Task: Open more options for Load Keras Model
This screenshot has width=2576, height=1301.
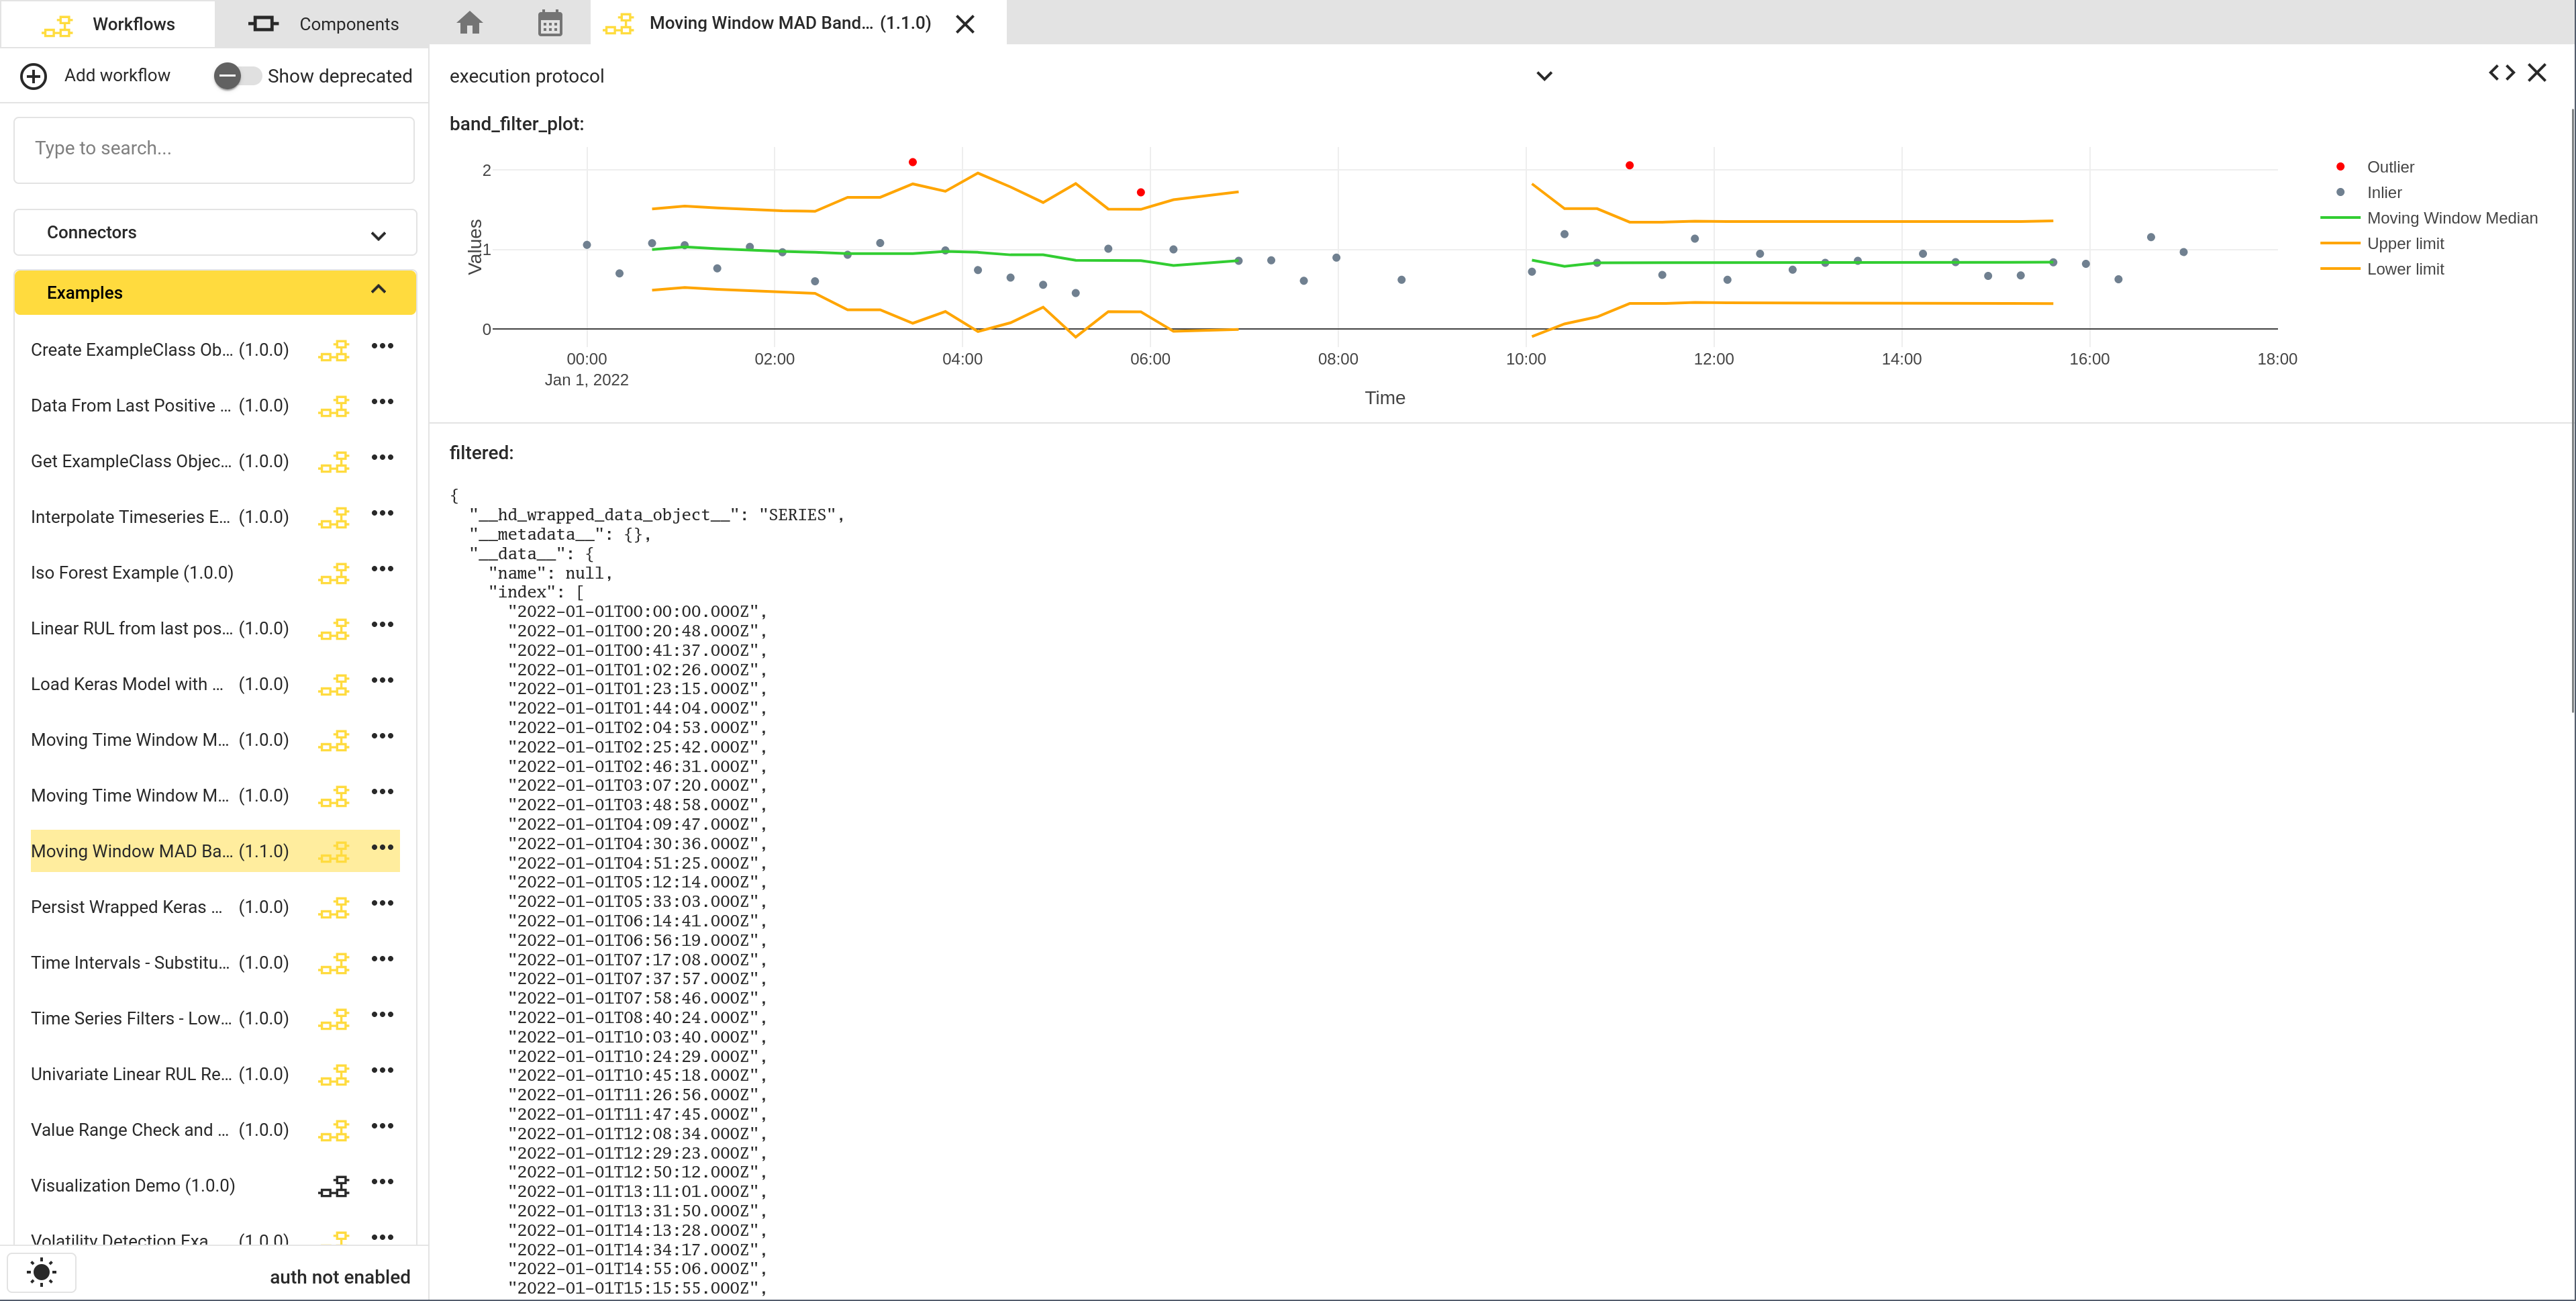Action: point(382,681)
